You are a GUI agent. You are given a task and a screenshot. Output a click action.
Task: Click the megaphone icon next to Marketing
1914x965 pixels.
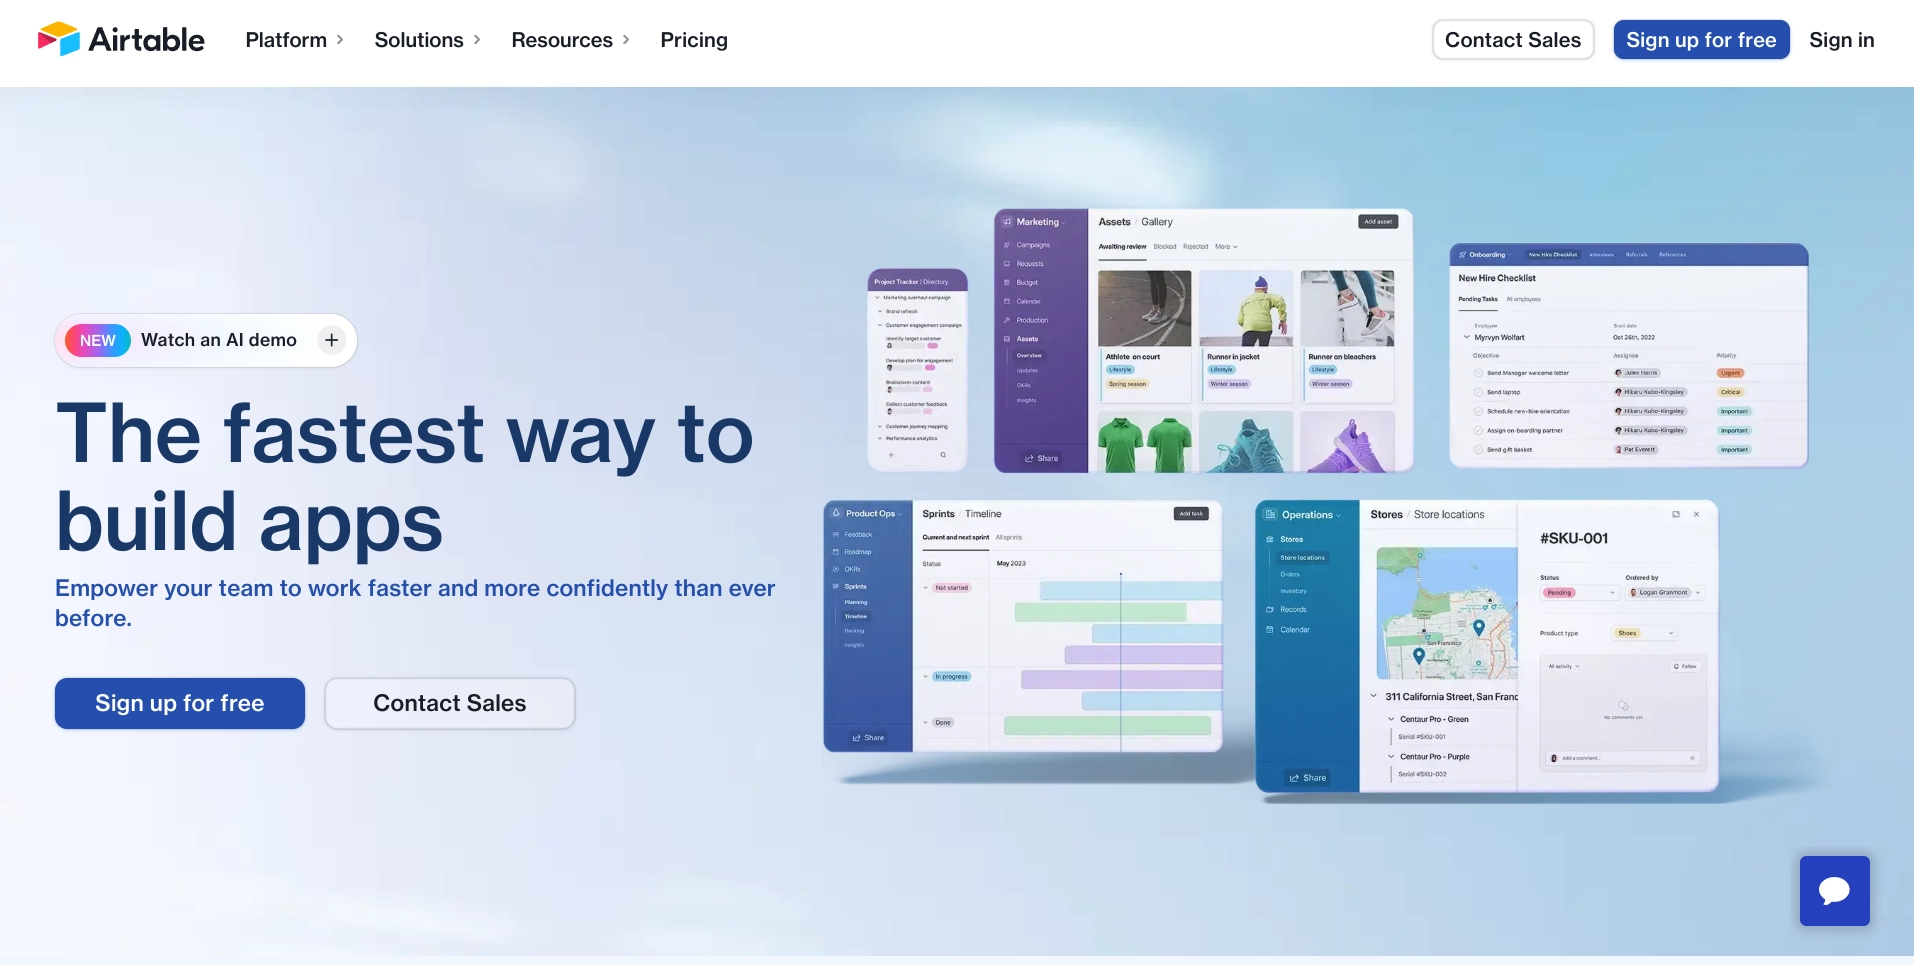1007,222
